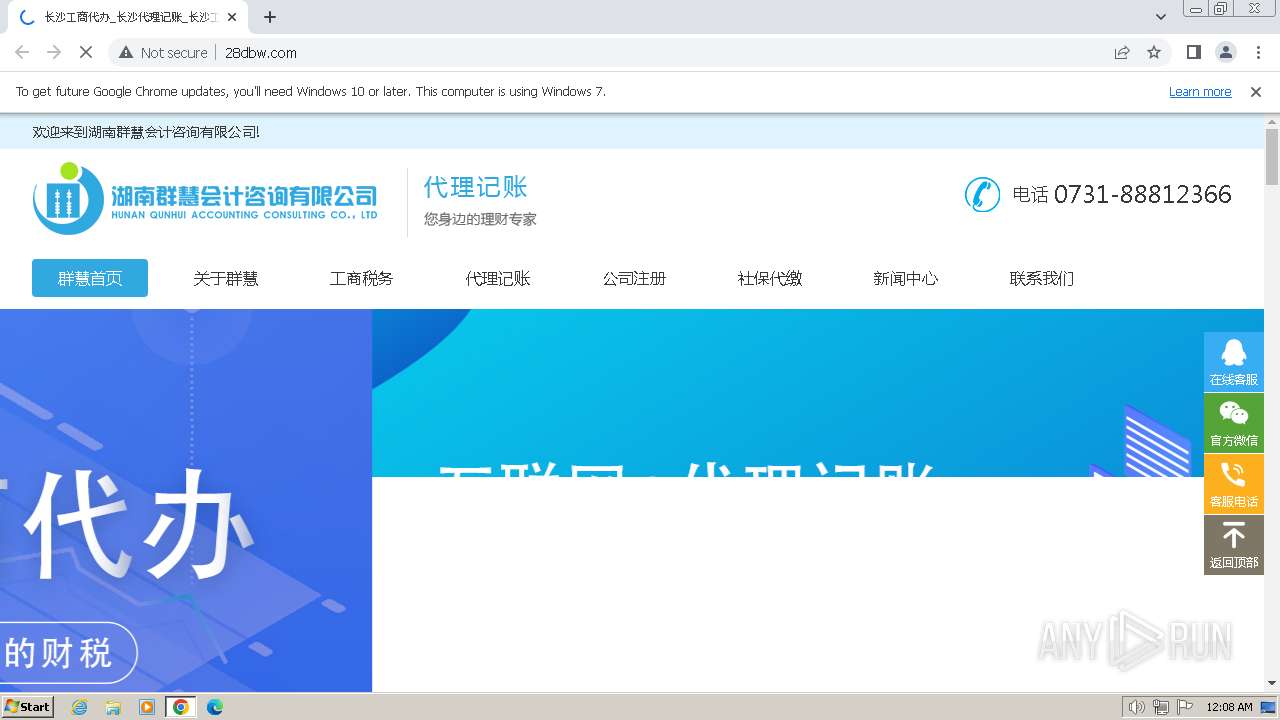Viewport: 1280px width, 720px height.
Task: Open Chrome three-dot menu
Action: (1258, 52)
